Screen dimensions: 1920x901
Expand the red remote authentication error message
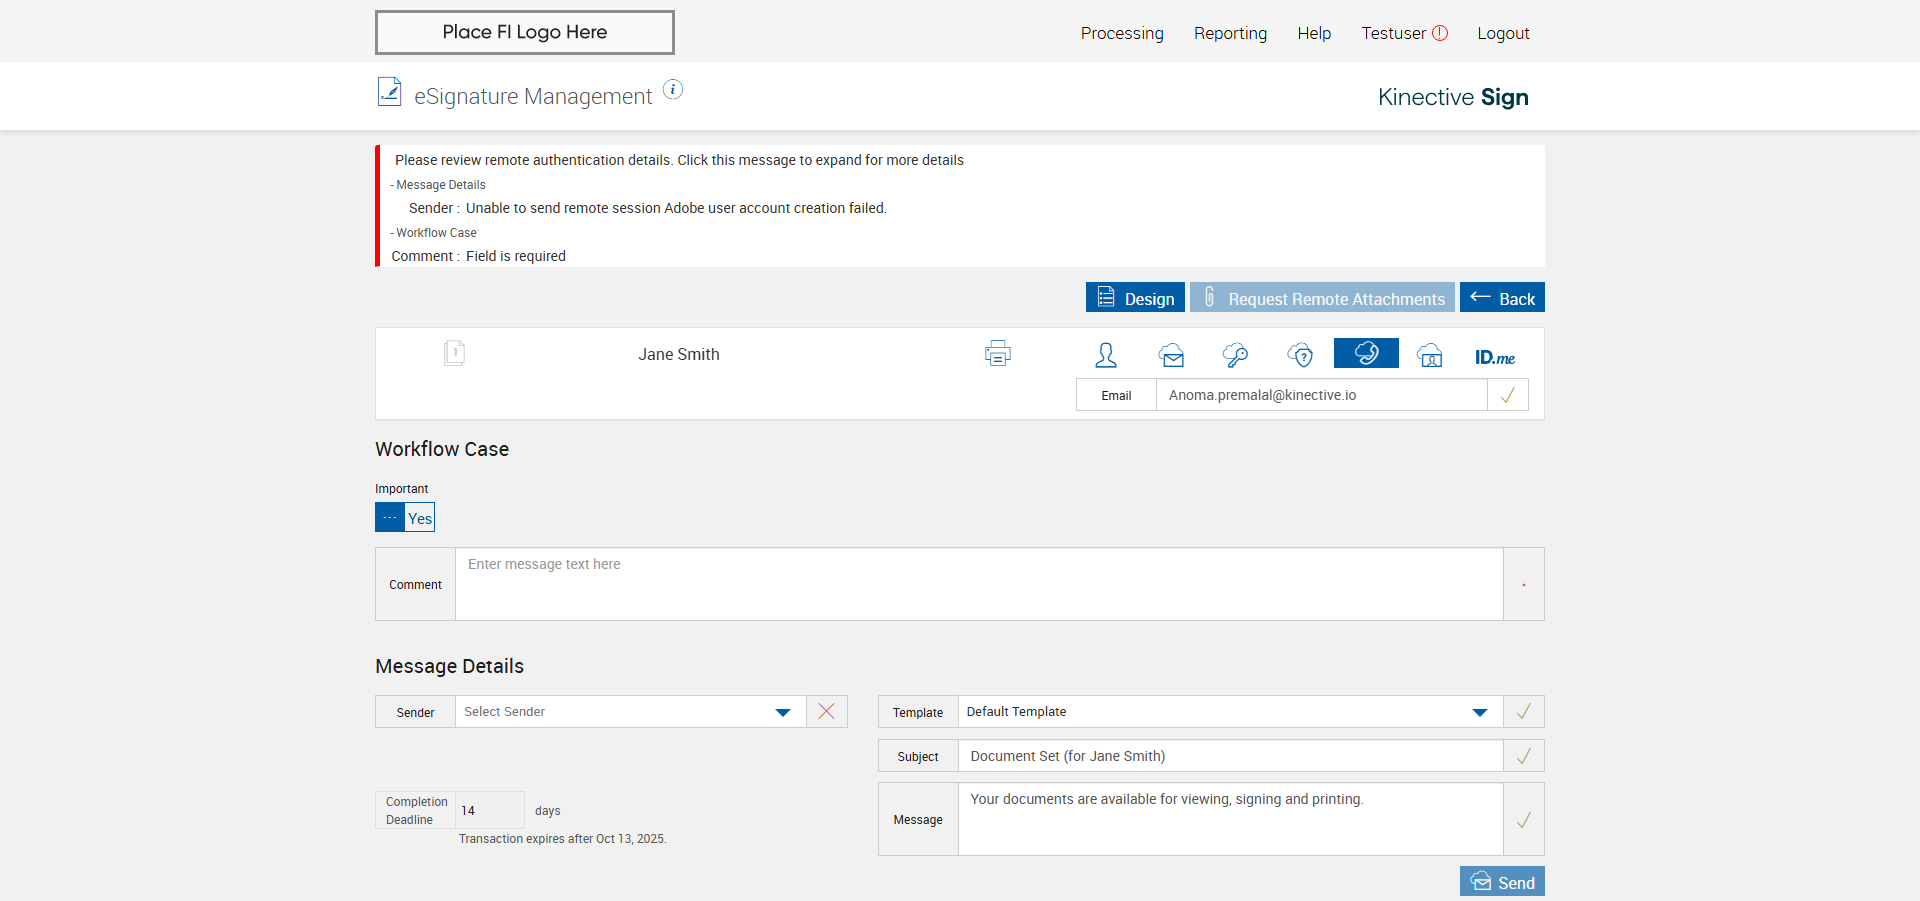[679, 160]
